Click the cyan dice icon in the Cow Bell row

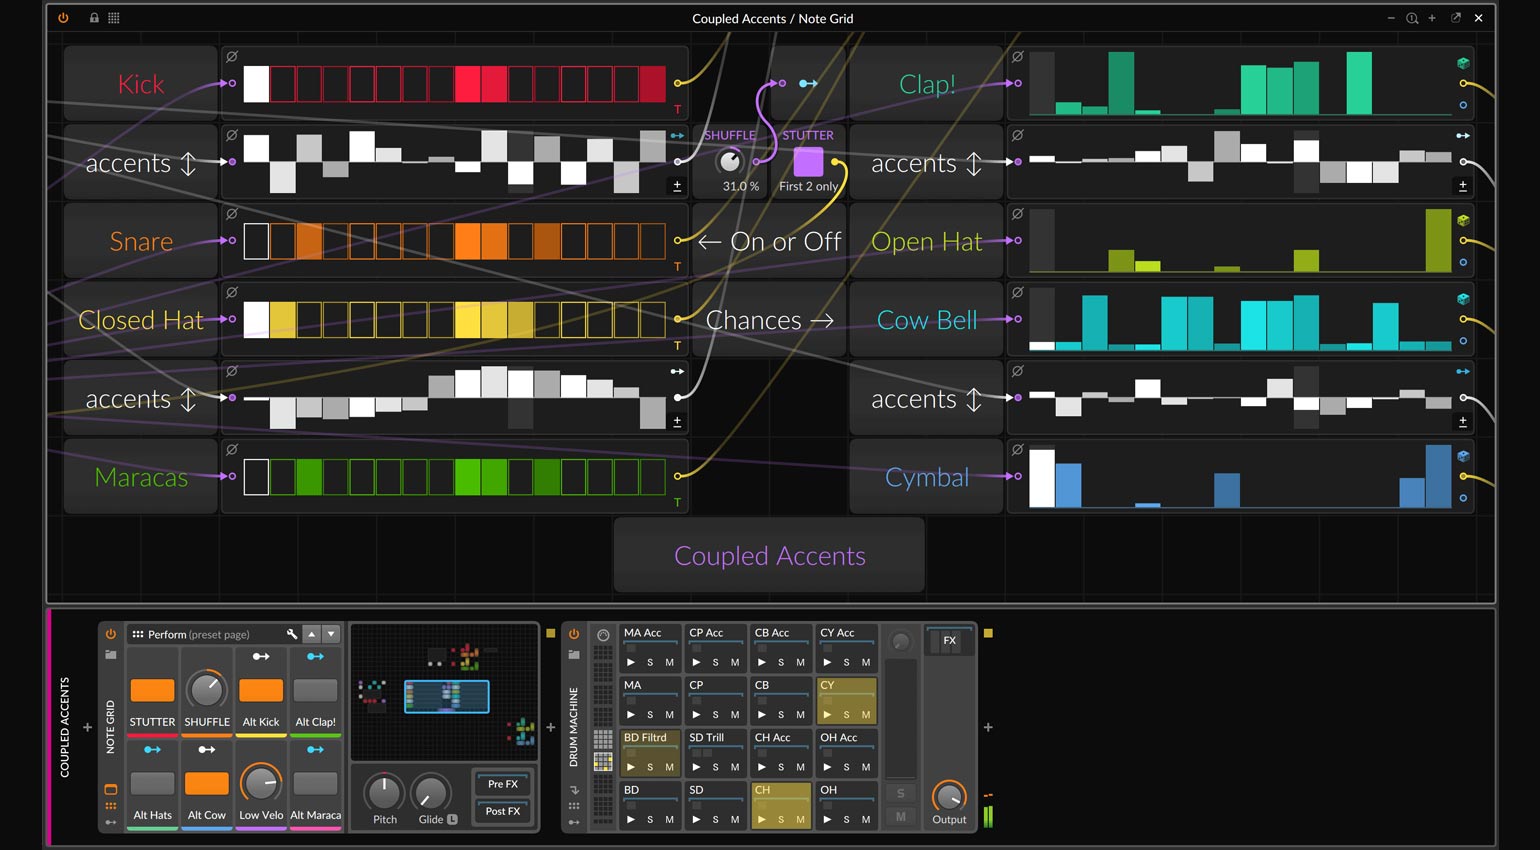pos(1463,299)
